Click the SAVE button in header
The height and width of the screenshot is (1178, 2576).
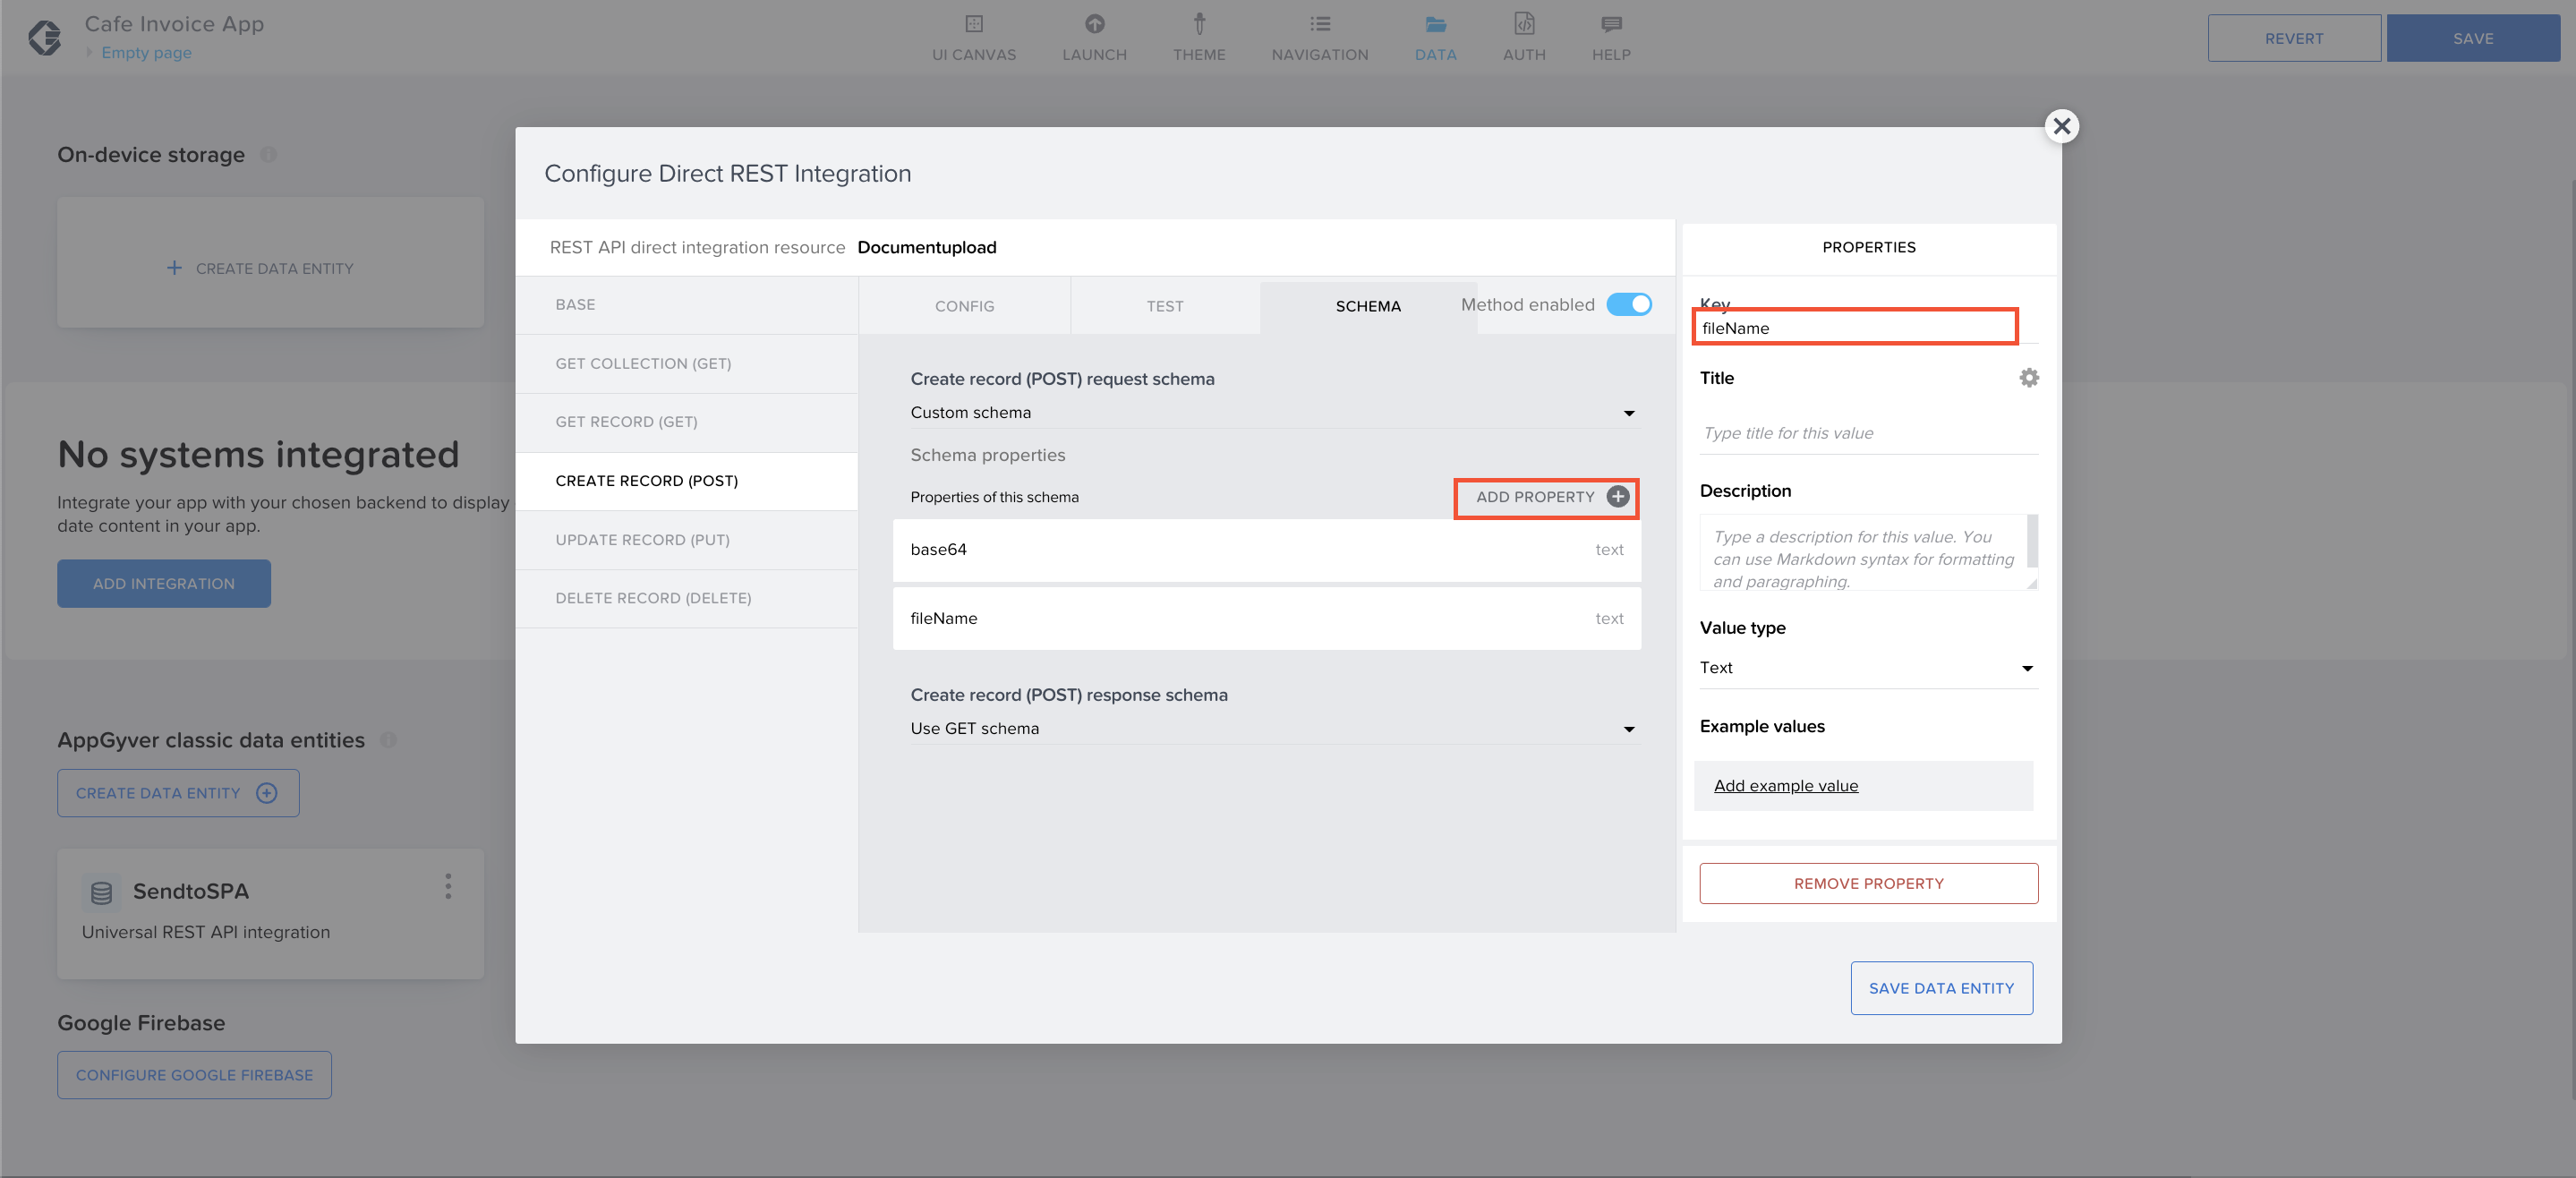coord(2472,38)
